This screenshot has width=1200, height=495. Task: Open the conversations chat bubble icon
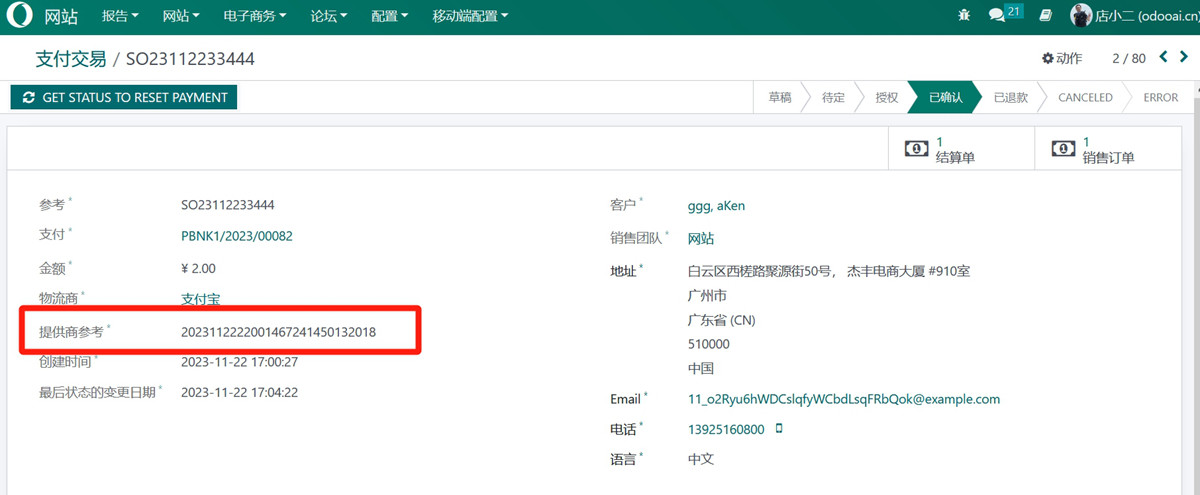[x=997, y=16]
